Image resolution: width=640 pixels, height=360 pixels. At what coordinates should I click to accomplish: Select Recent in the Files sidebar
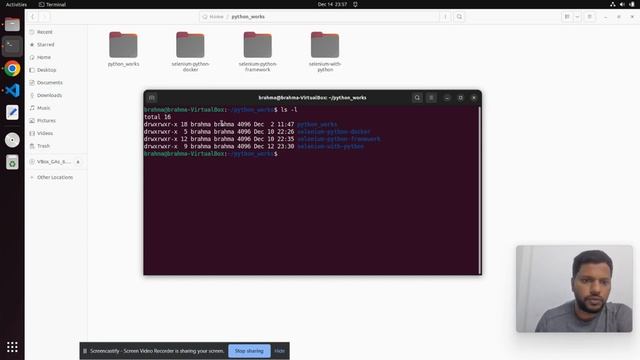[x=56, y=32]
